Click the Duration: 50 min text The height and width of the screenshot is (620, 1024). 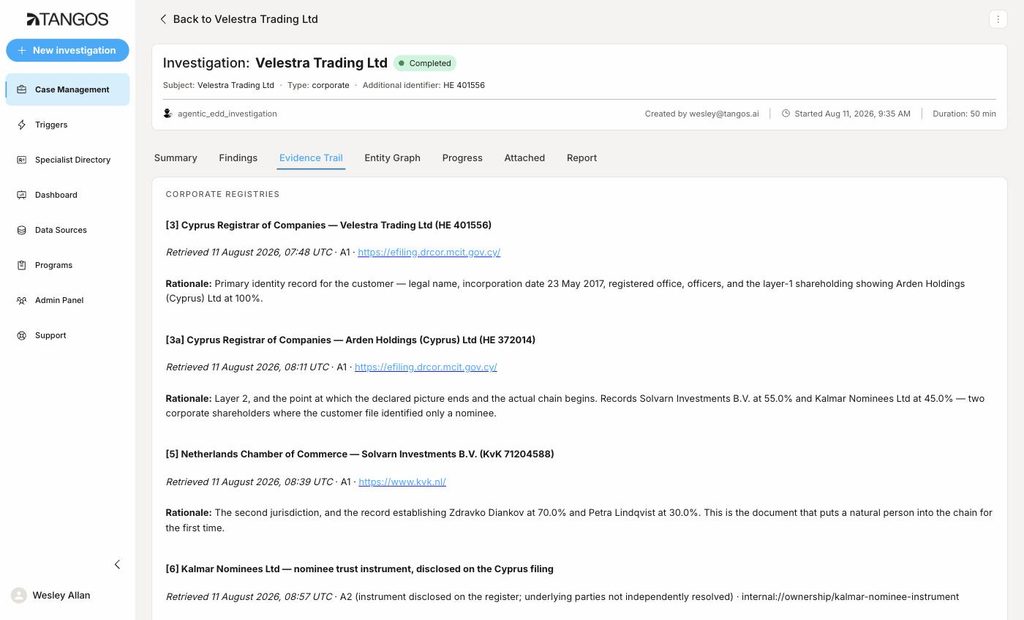tap(964, 114)
